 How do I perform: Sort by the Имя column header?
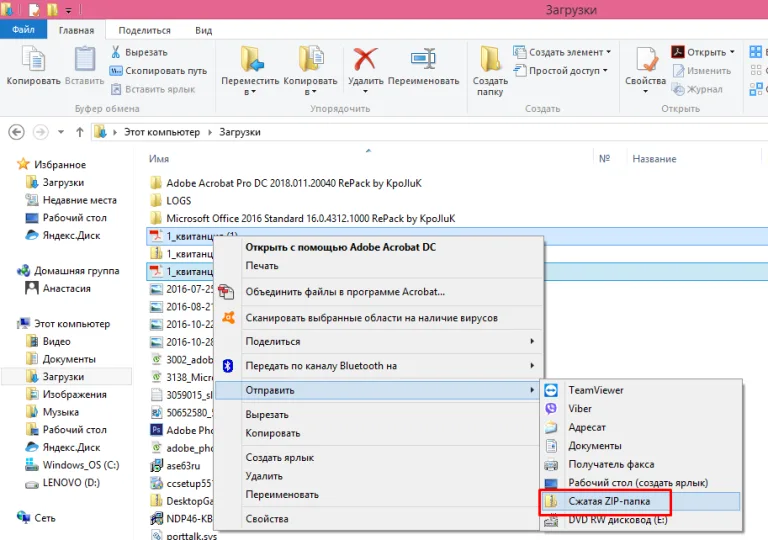tap(159, 159)
